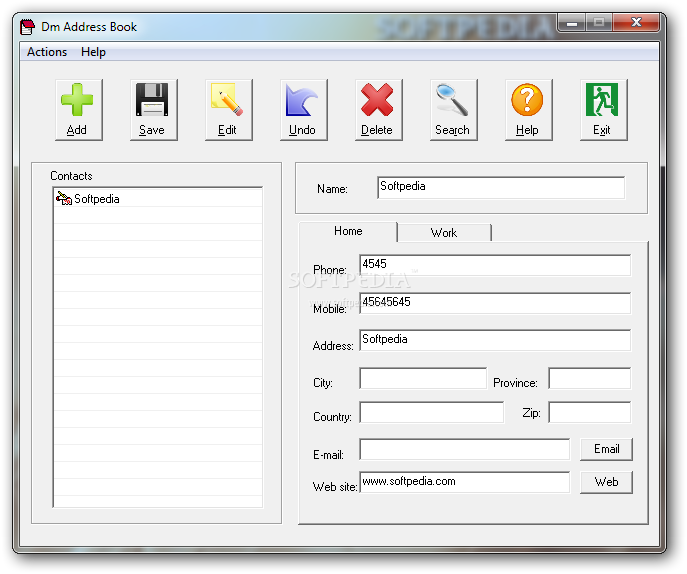Switch to the Work tab
The image size is (687, 574).
[x=444, y=233]
